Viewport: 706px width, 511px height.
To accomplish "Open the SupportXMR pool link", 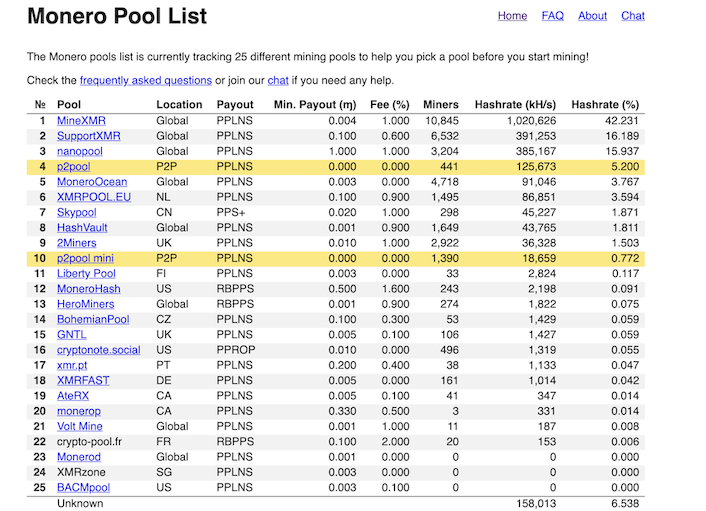I will 89,136.
